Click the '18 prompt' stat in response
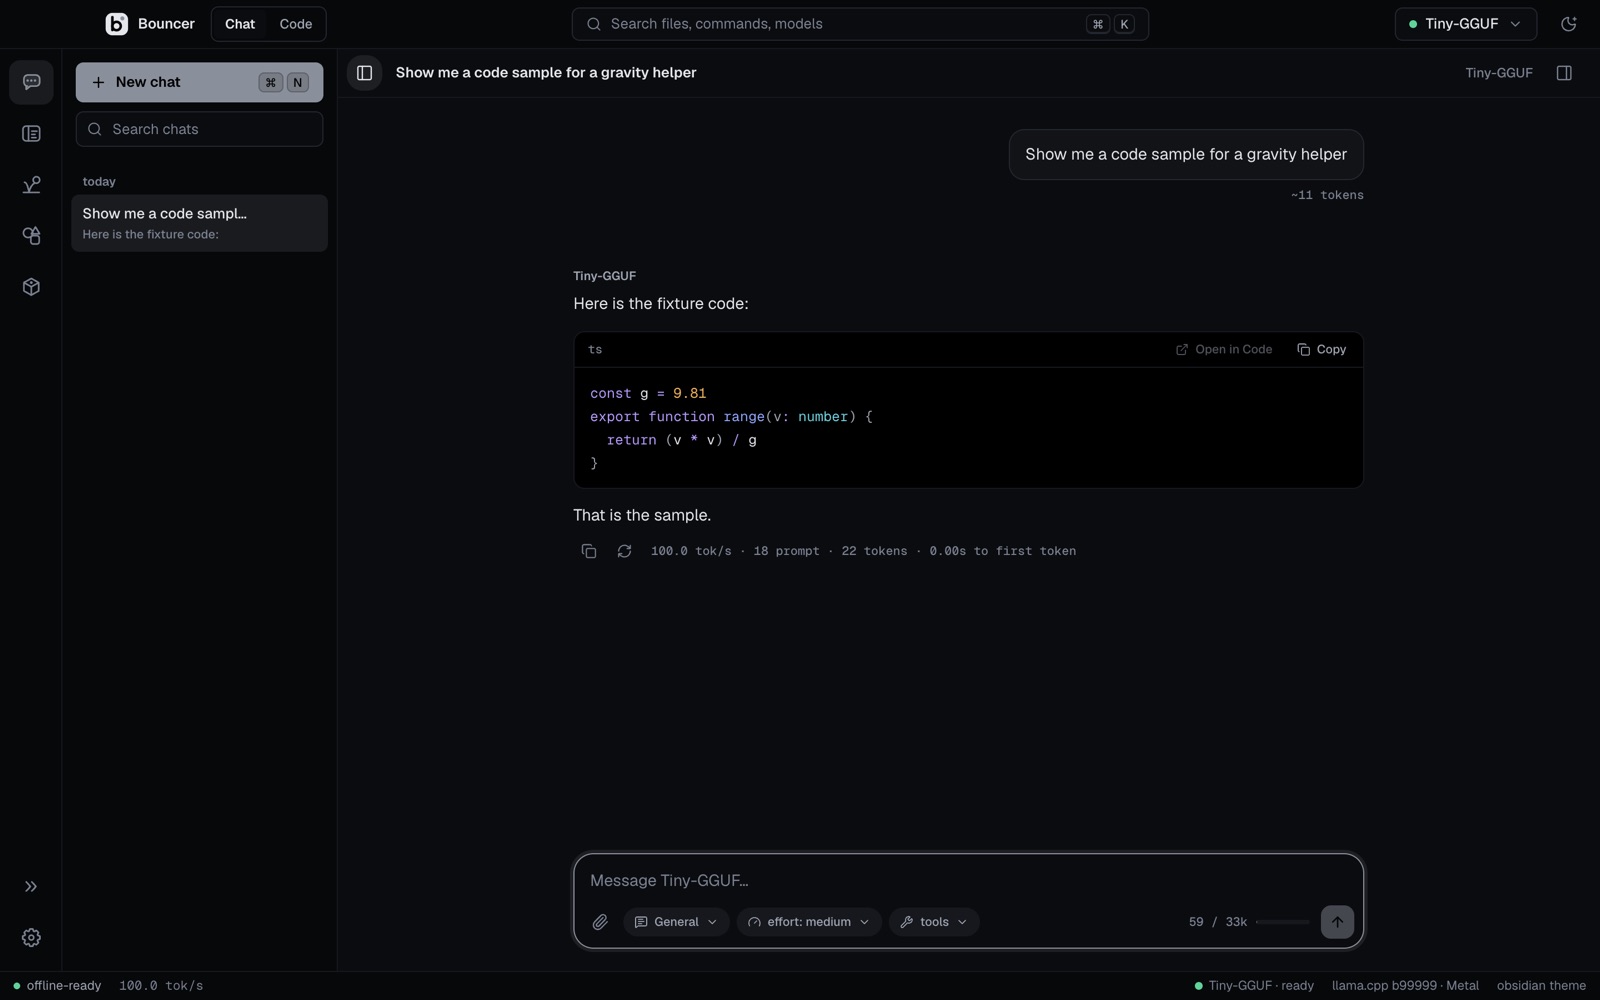The width and height of the screenshot is (1600, 1000). tap(786, 551)
